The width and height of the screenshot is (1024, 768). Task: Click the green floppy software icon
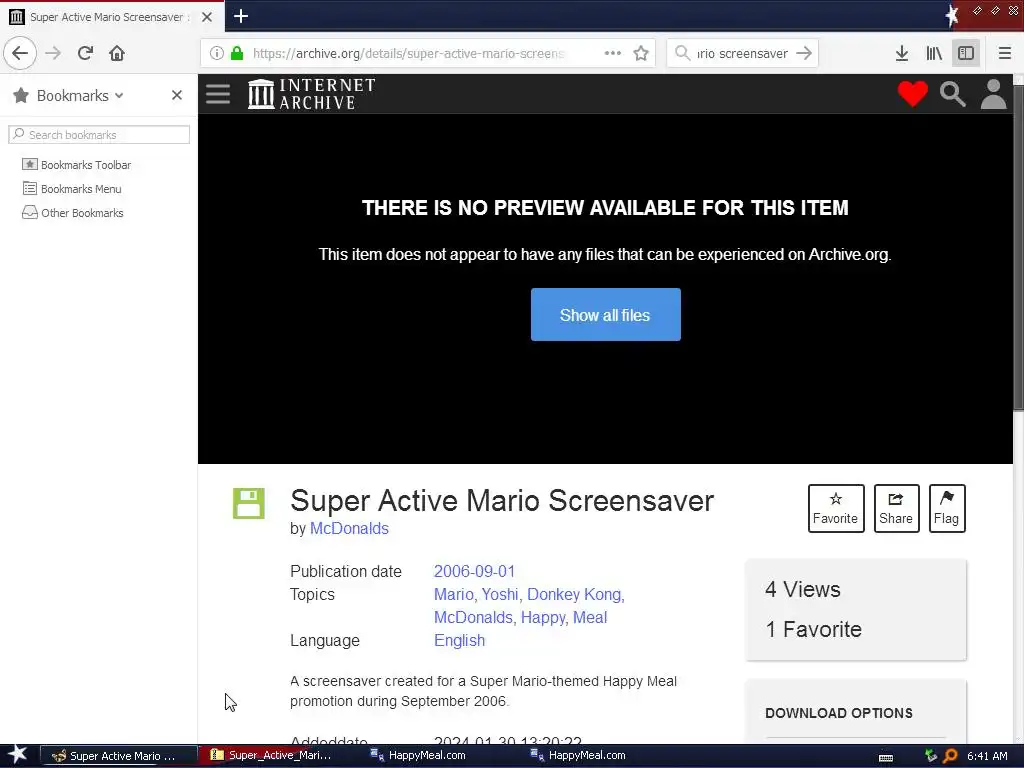tap(249, 504)
